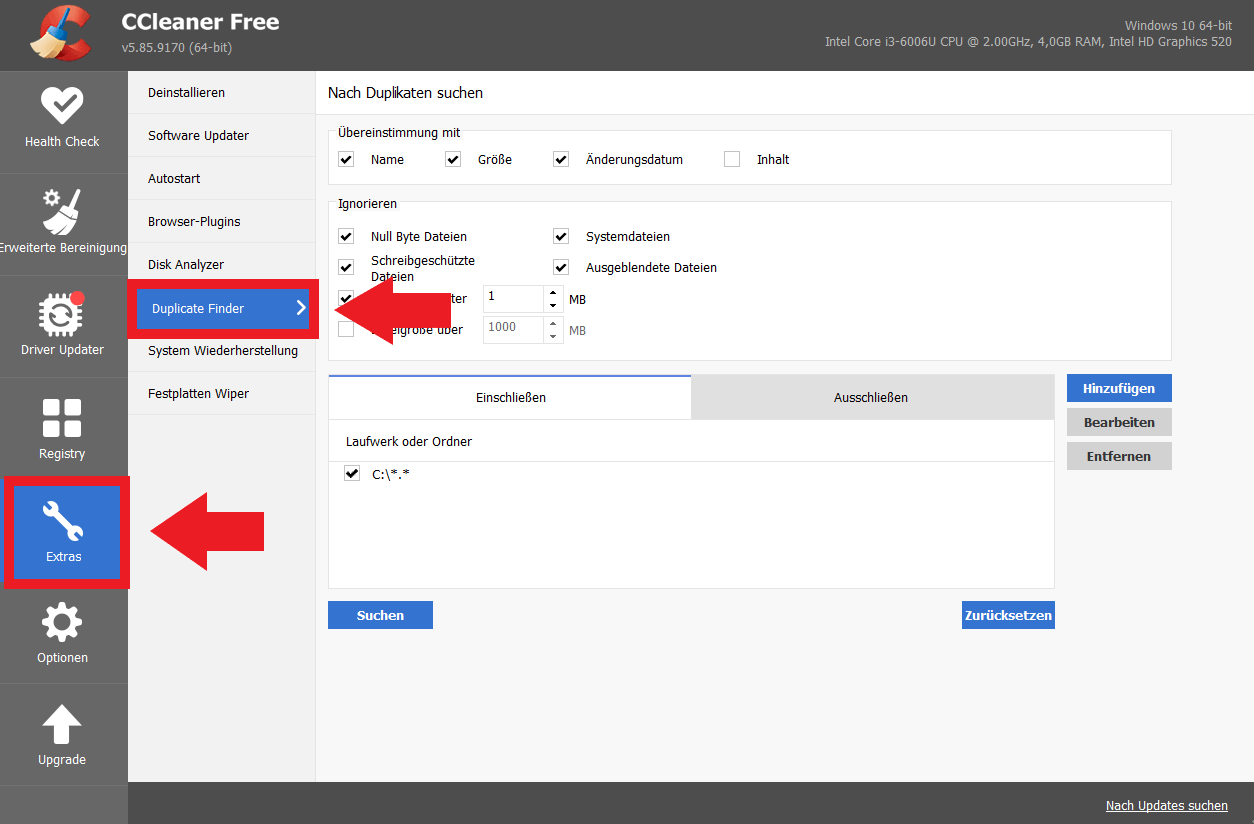The height and width of the screenshot is (824, 1254).
Task: Click the Nach Updates suchen link
Action: click(1167, 806)
